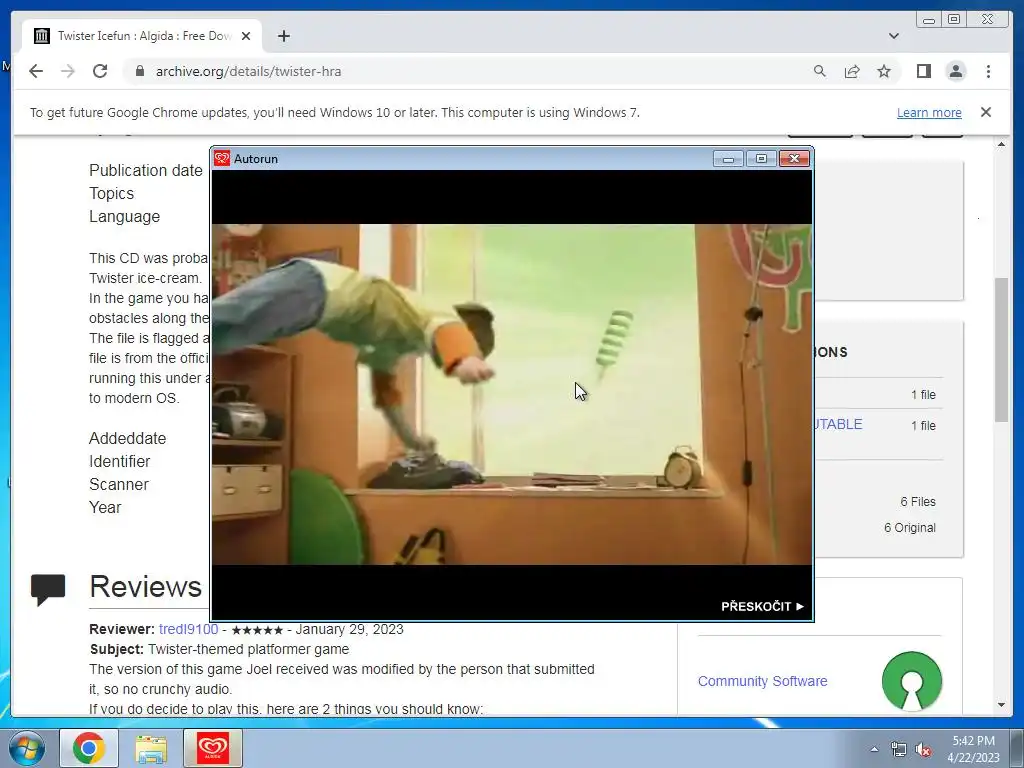
Task: Click the vertical page scrollbar thumb
Action: pos(1001,349)
